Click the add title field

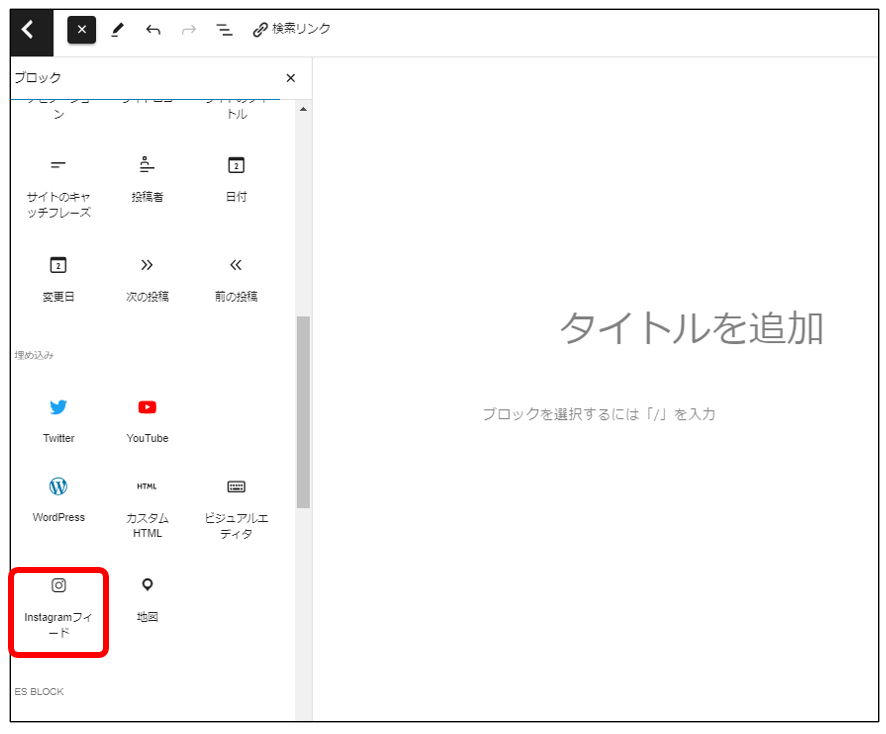[690, 328]
